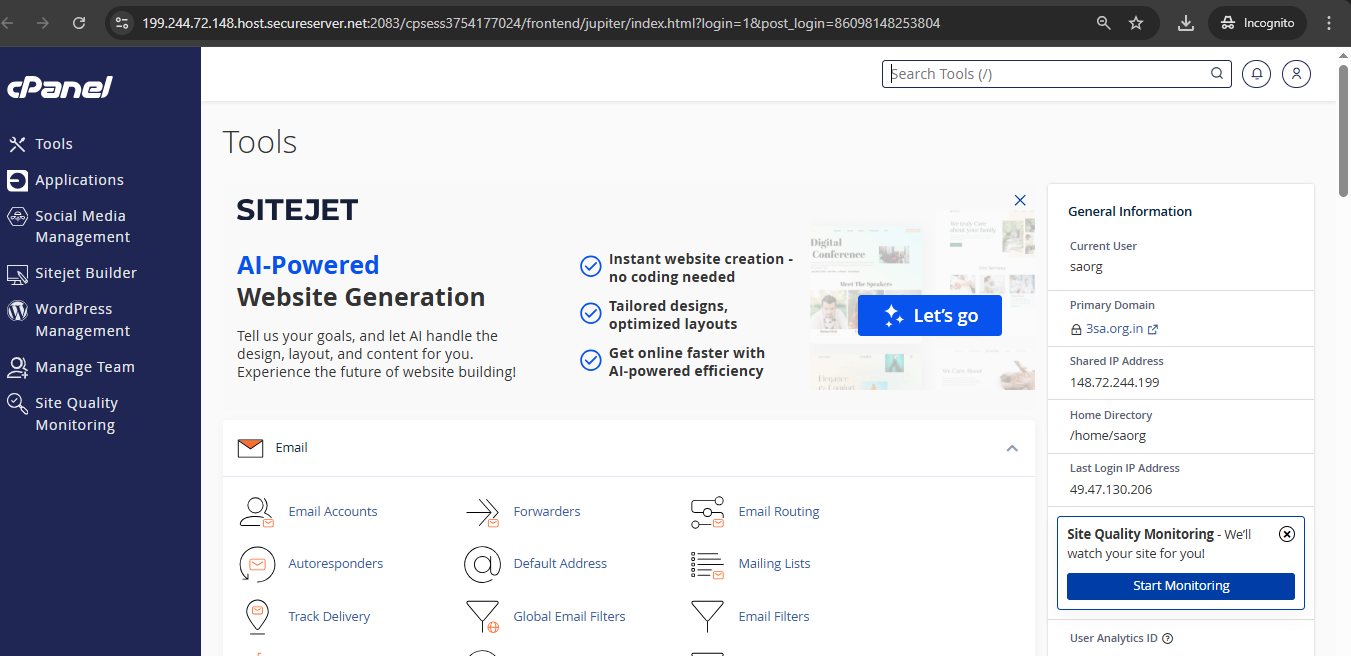Click the Mailing Lists icon
Screen dimensions: 1351x656
pyautogui.click(x=707, y=564)
